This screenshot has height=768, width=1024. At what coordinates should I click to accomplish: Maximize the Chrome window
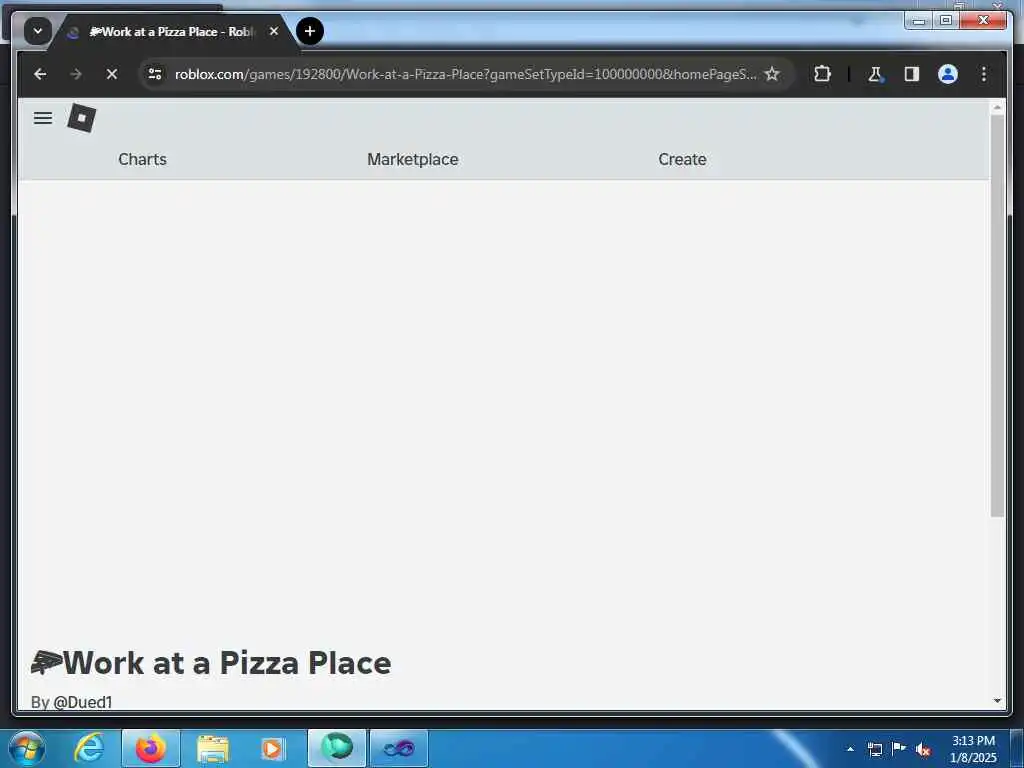click(x=946, y=20)
